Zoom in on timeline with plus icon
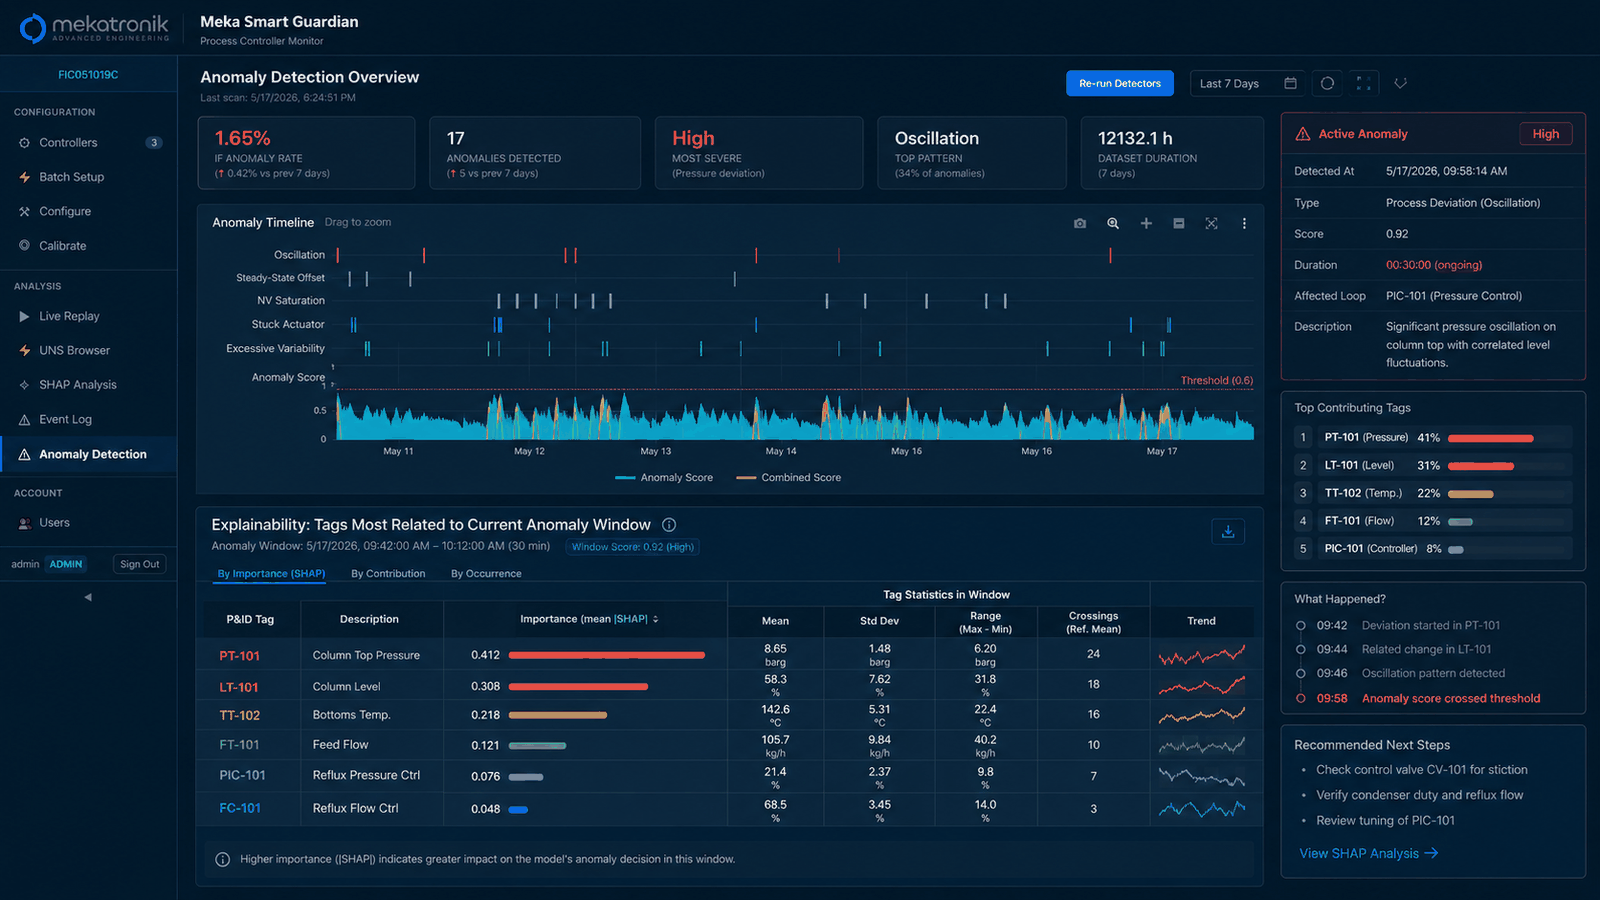The image size is (1600, 900). (1146, 223)
